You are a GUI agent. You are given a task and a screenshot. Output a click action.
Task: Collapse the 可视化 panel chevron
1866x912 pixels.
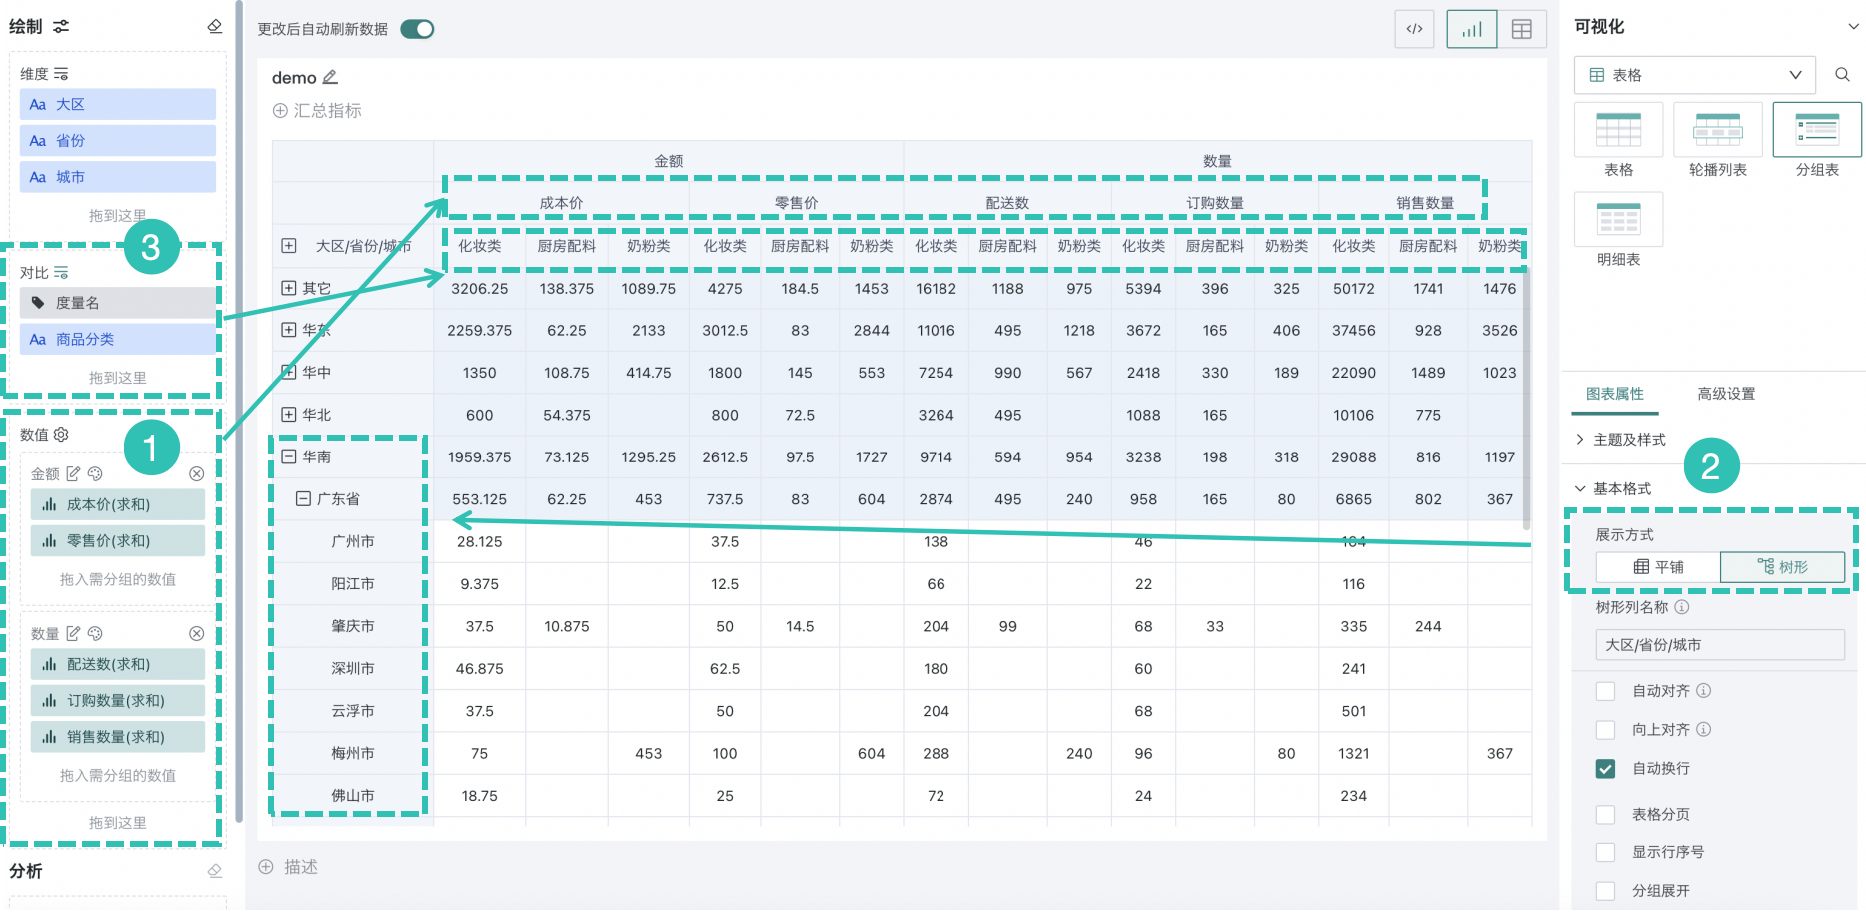[1853, 27]
